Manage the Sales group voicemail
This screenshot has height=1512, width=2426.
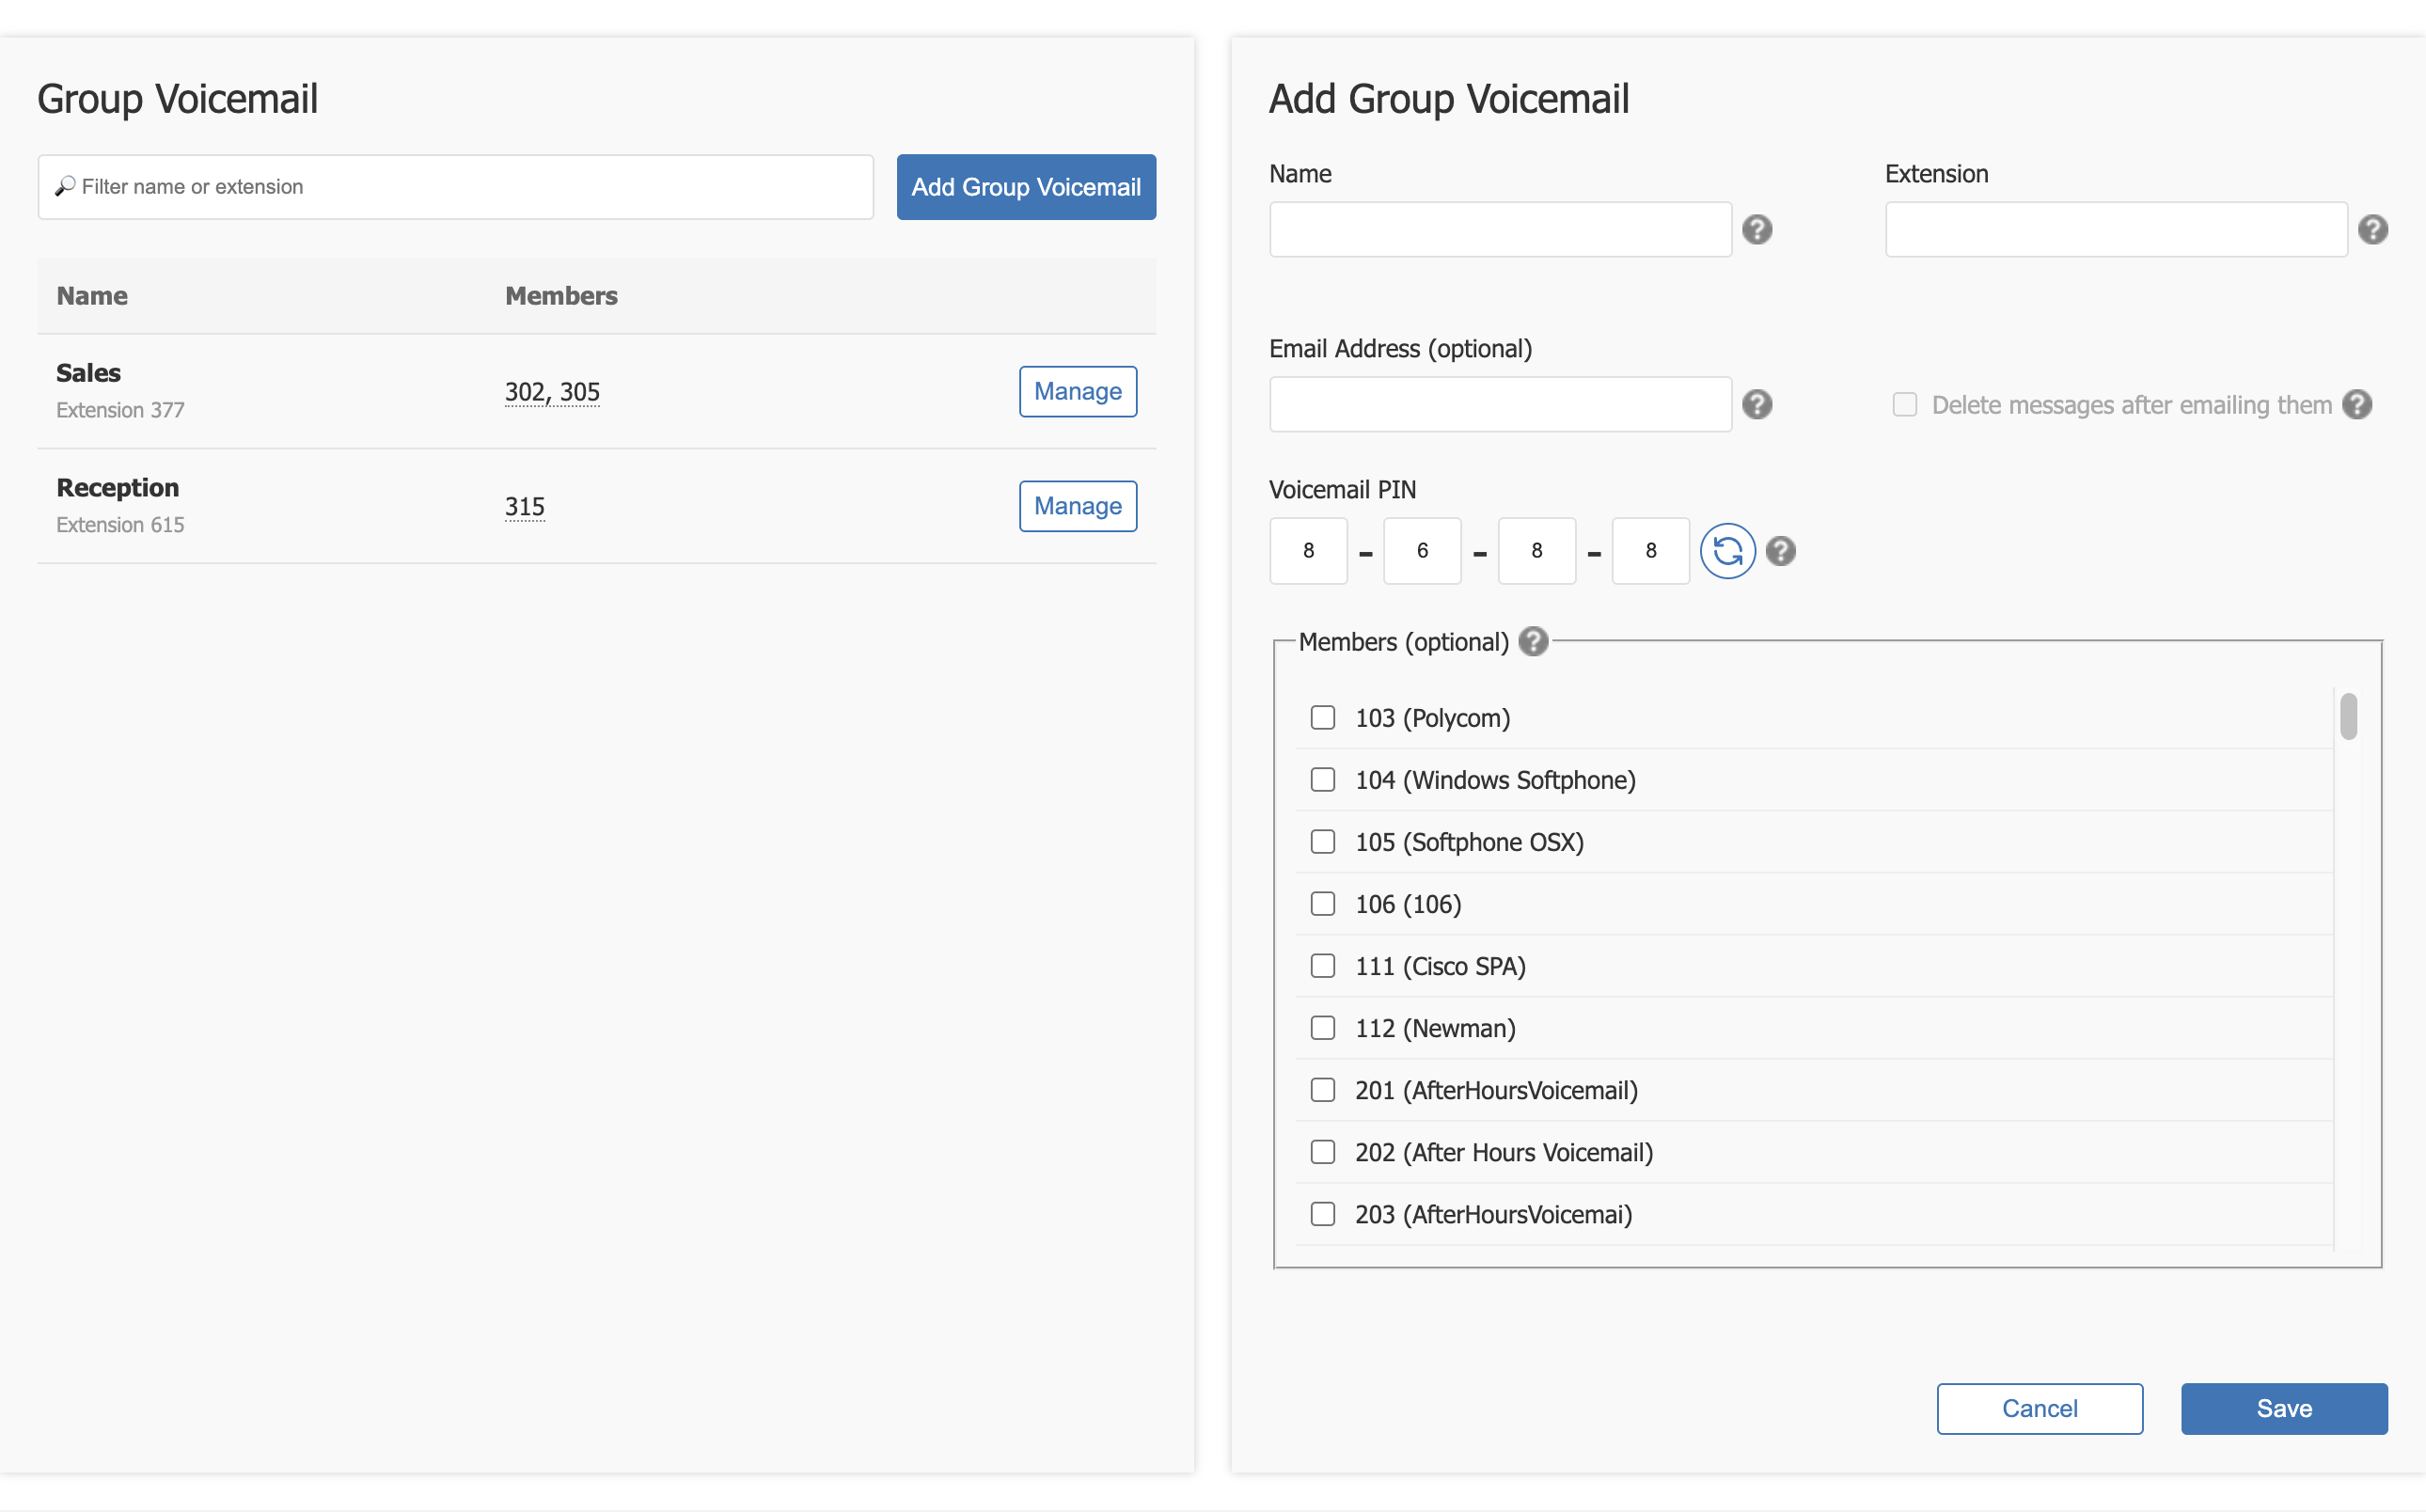(x=1078, y=391)
